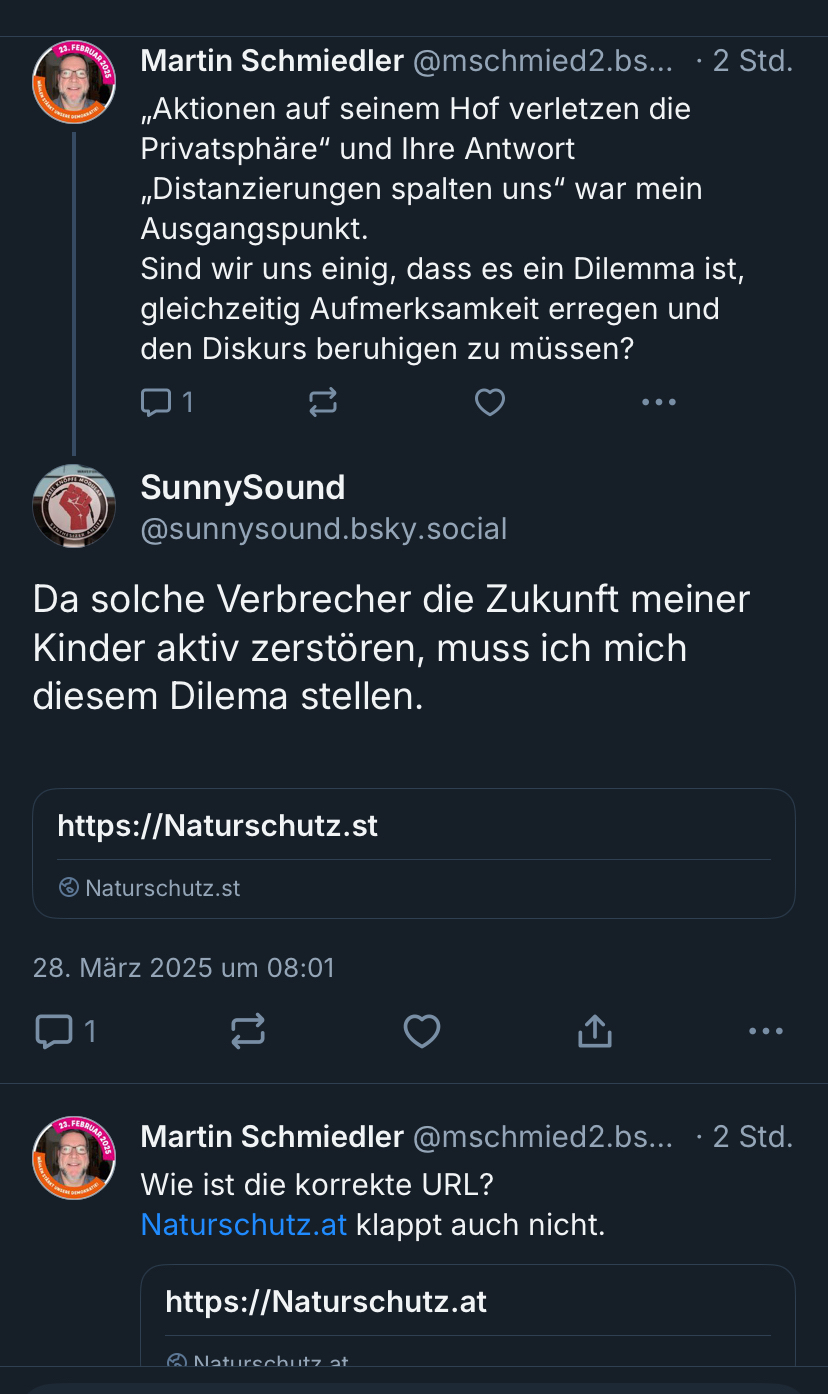
Task: Share SunnySound's main post
Action: click(x=594, y=1031)
